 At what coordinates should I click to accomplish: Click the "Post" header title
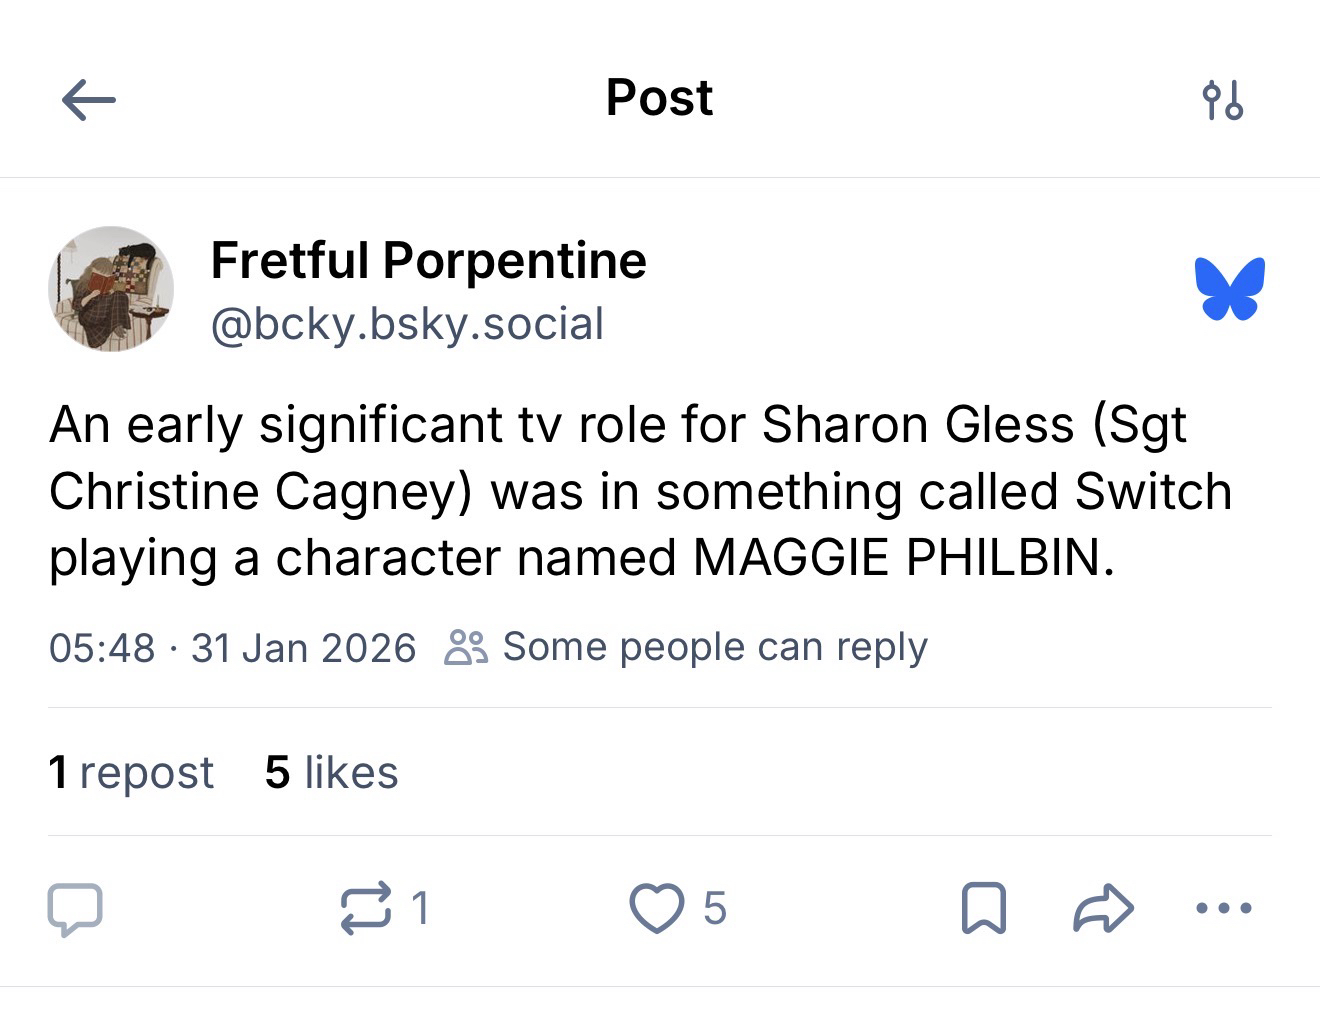[659, 98]
